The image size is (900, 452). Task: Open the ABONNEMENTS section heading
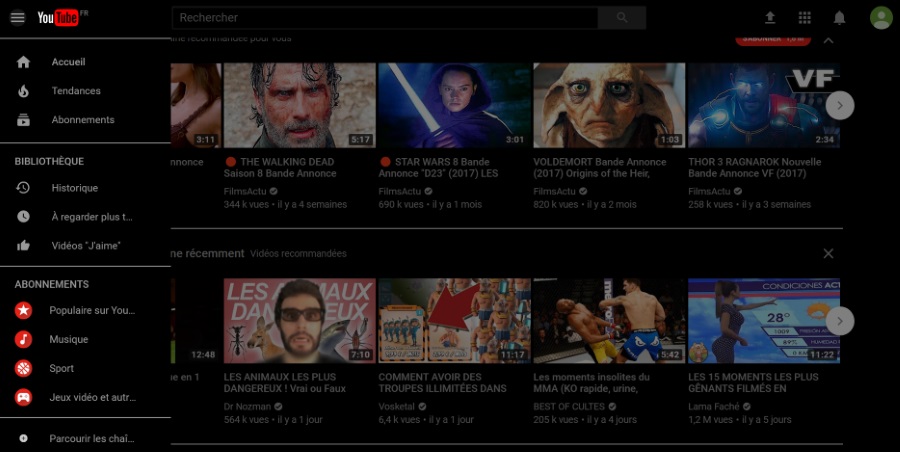pos(52,284)
